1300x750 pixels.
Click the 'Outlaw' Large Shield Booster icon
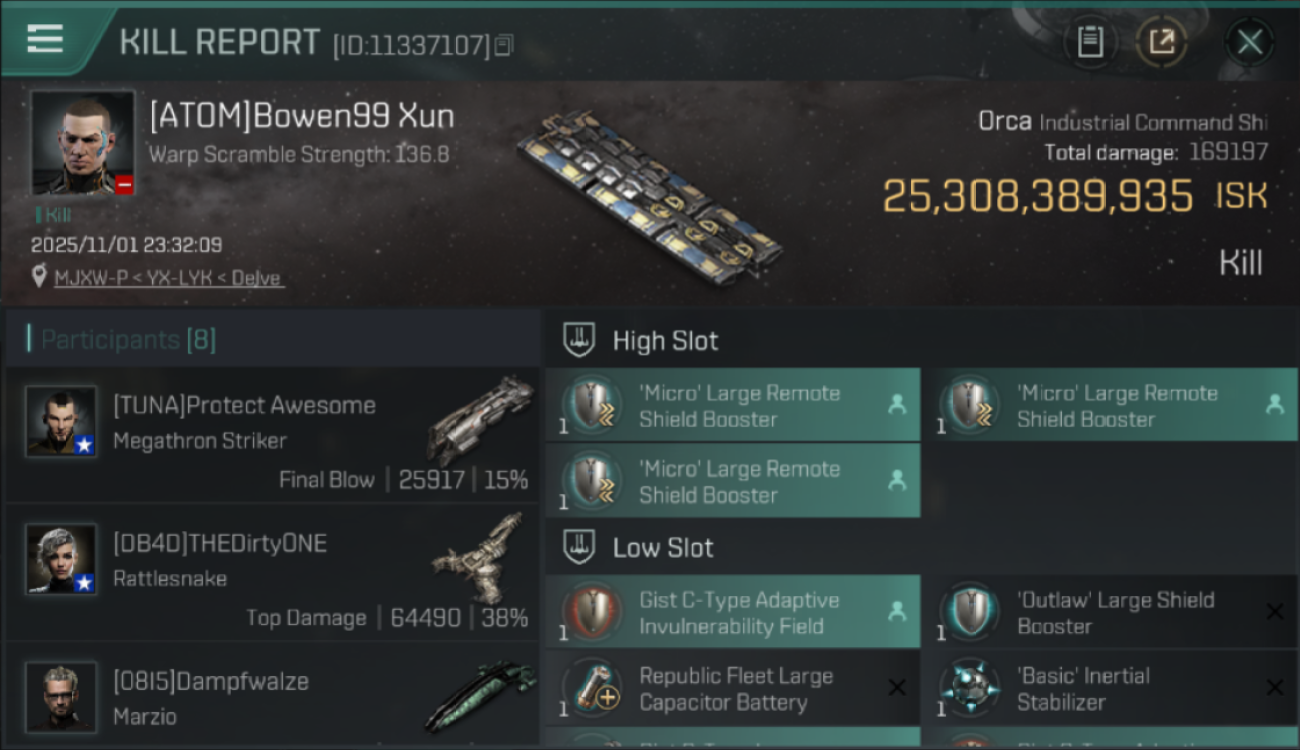point(969,613)
